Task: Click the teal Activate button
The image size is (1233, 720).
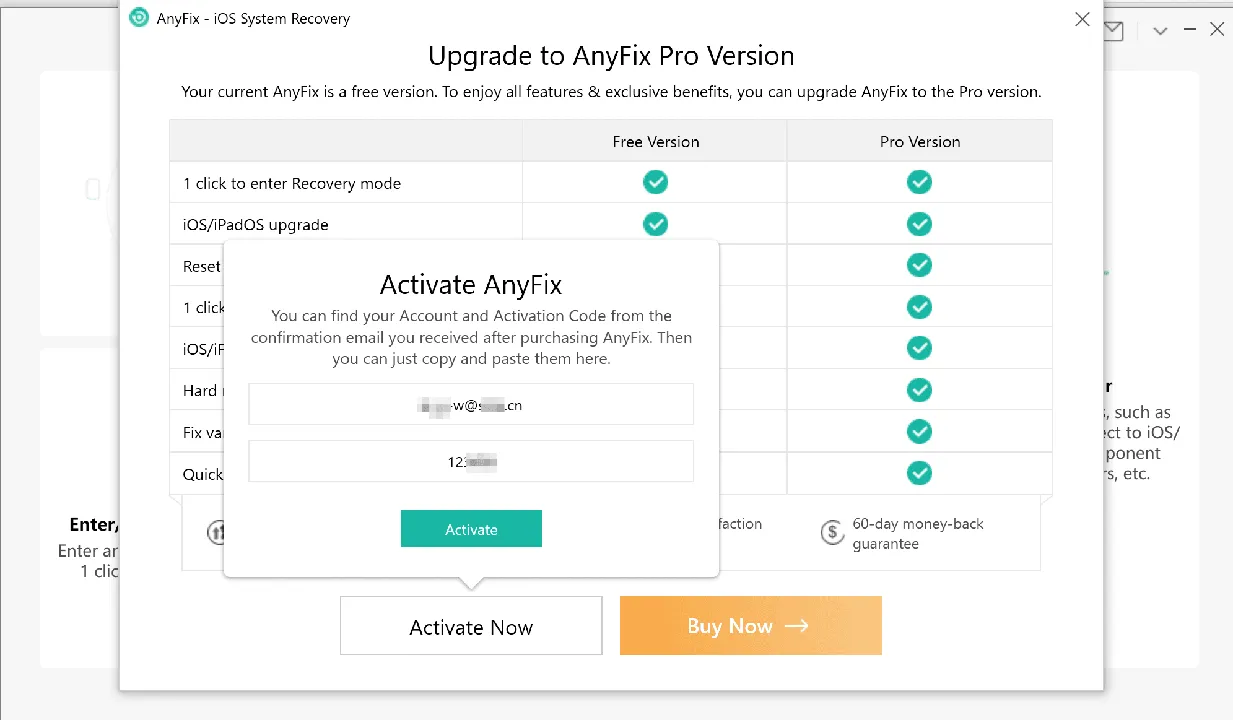Action: [471, 529]
